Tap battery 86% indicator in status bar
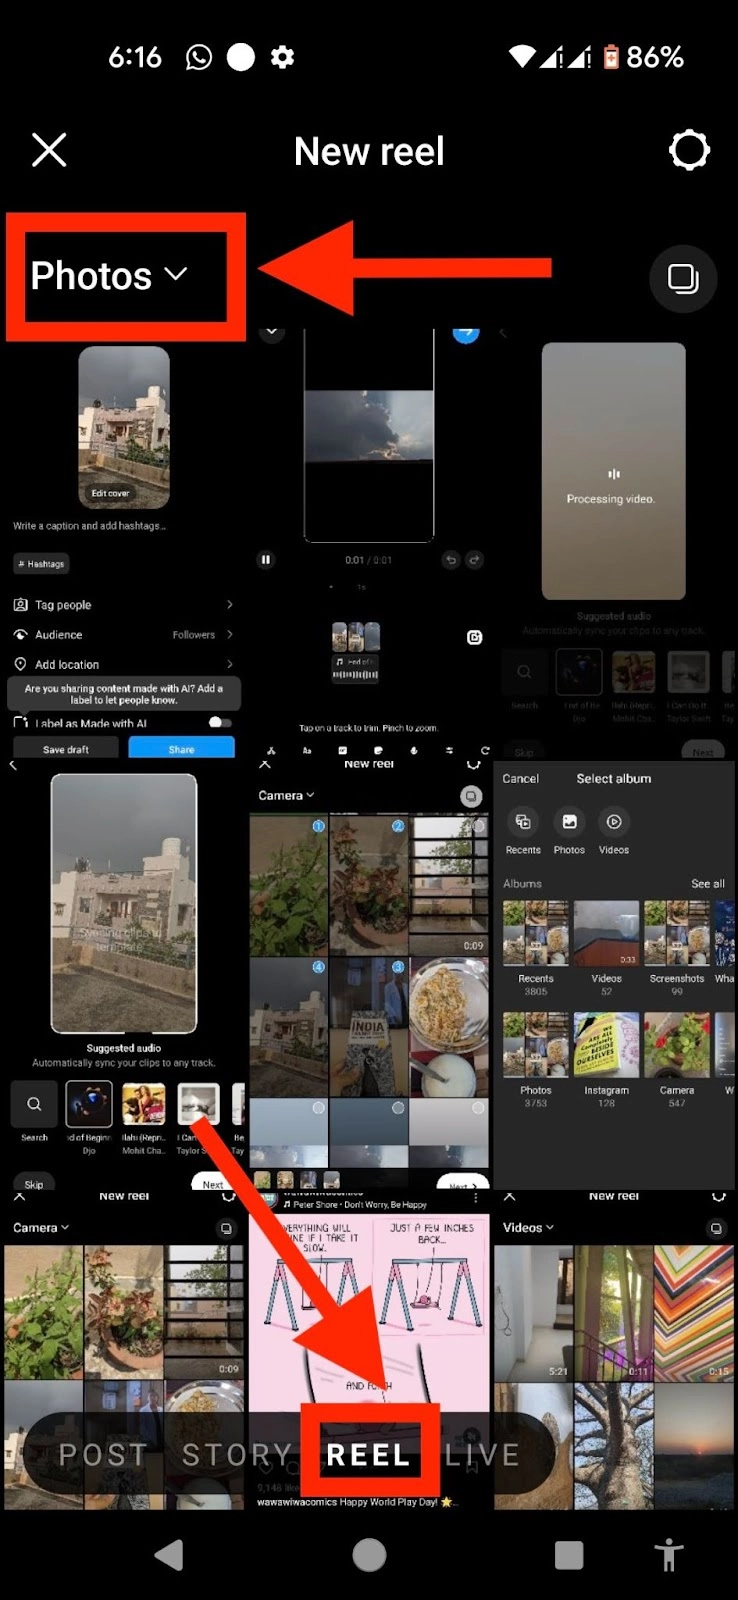 coord(642,57)
